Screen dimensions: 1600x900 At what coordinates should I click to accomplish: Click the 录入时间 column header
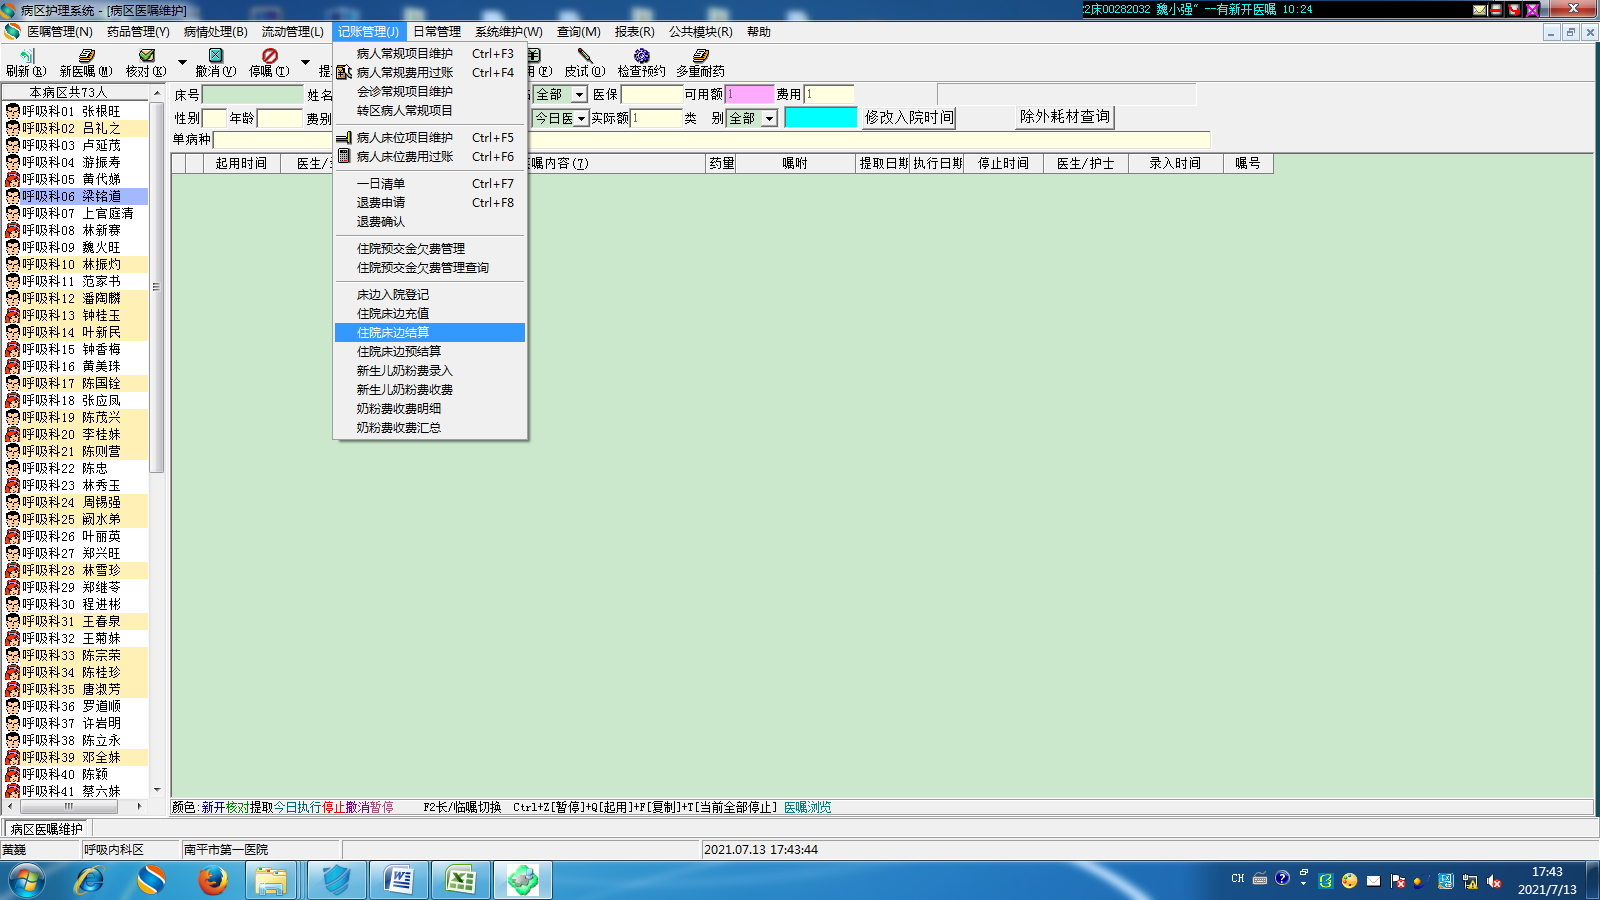1175,164
